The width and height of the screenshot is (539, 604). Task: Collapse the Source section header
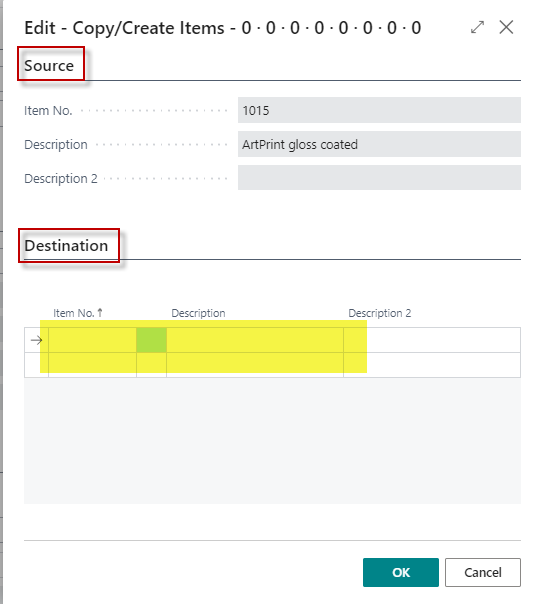[x=49, y=65]
